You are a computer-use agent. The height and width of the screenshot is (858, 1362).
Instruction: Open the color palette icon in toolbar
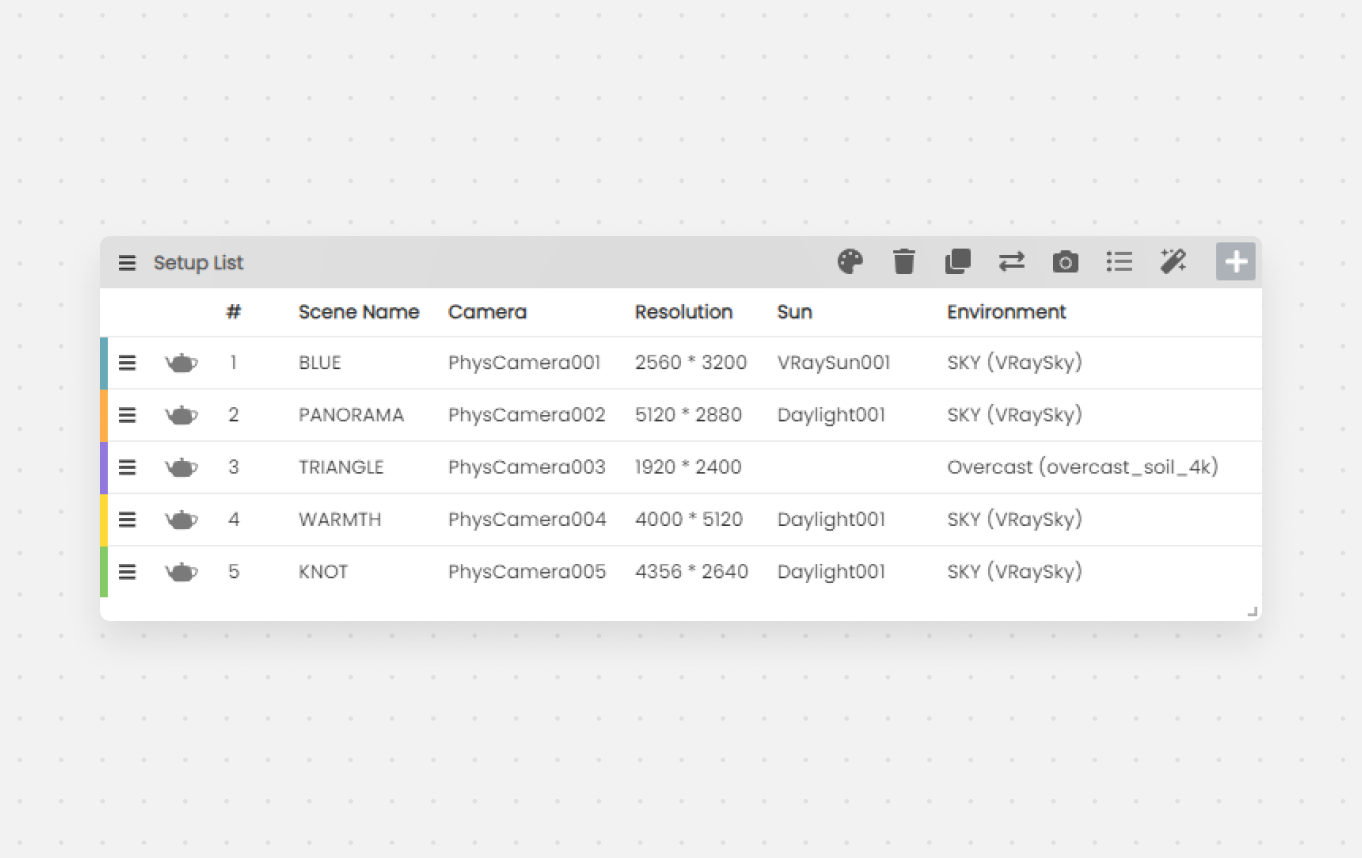tap(850, 262)
